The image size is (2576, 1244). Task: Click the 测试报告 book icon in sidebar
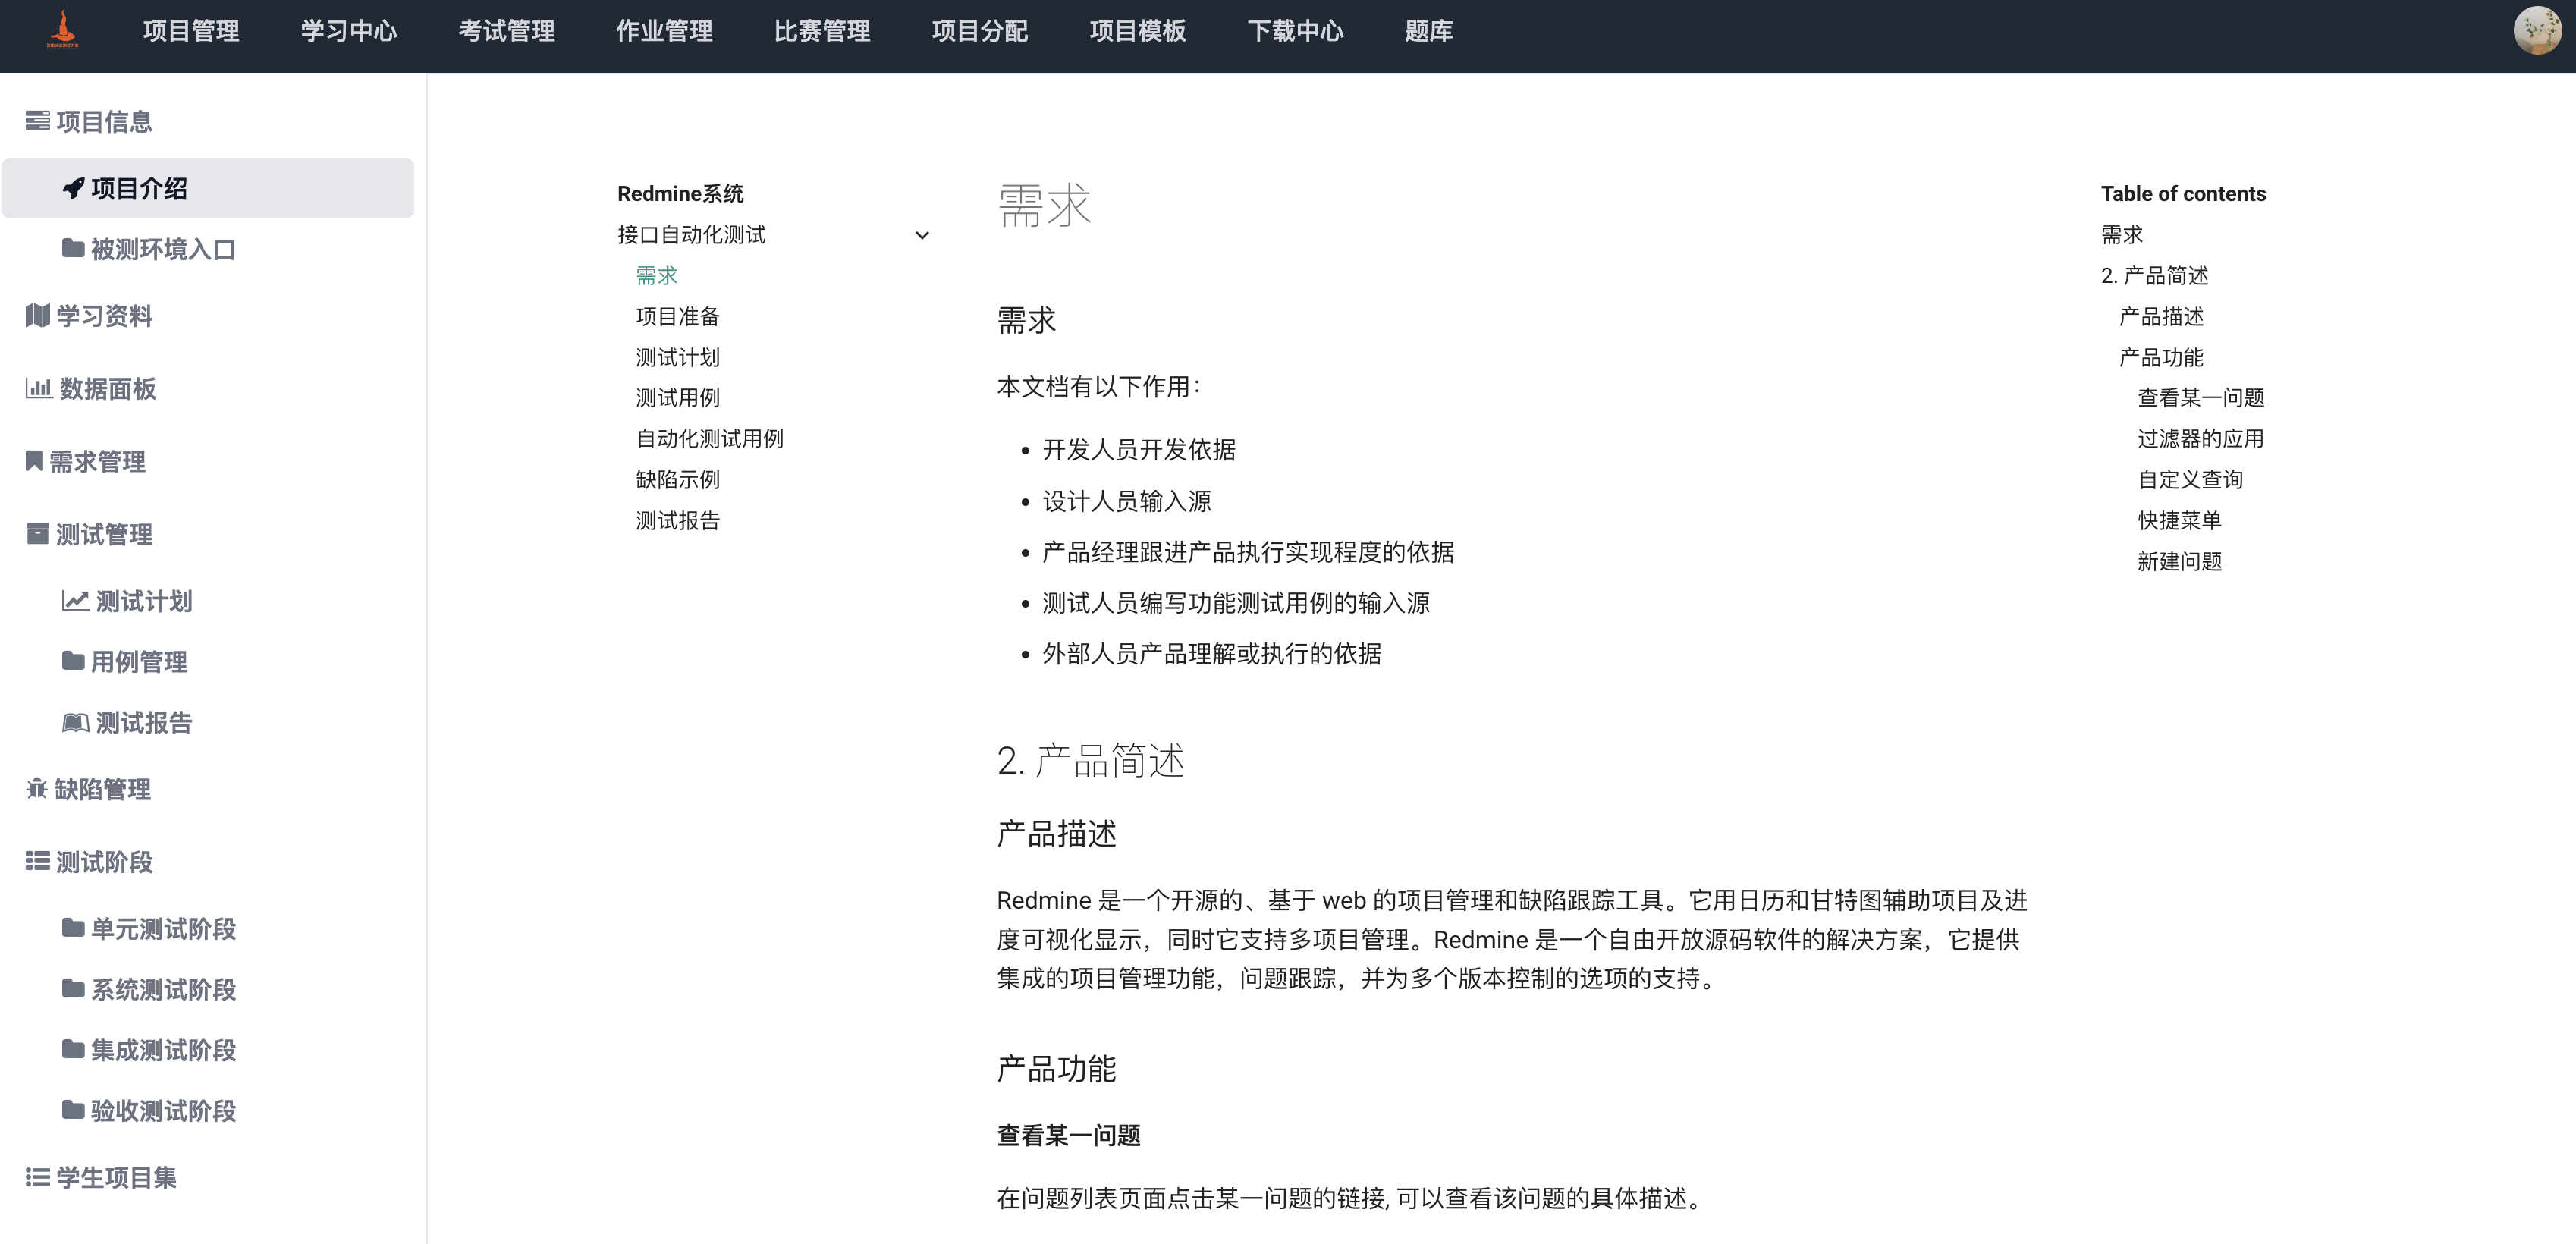tap(74, 722)
